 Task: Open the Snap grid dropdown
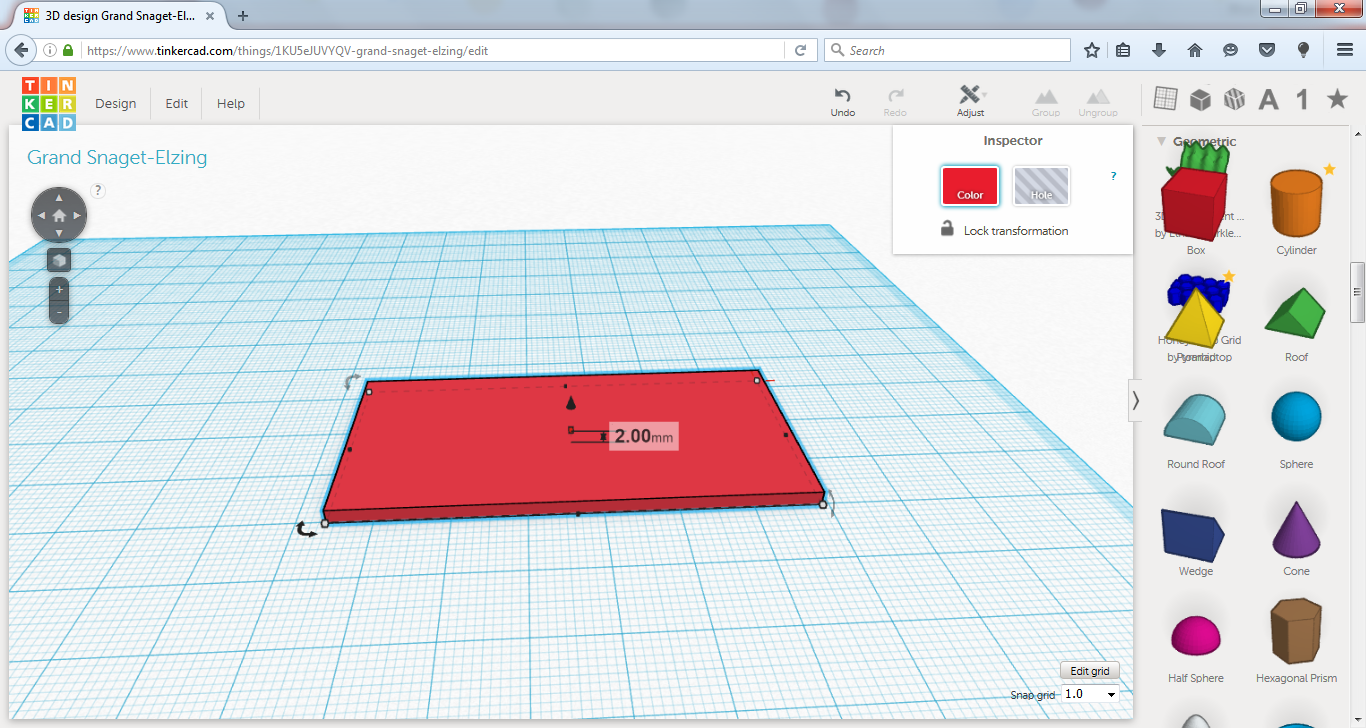pyautogui.click(x=1090, y=694)
